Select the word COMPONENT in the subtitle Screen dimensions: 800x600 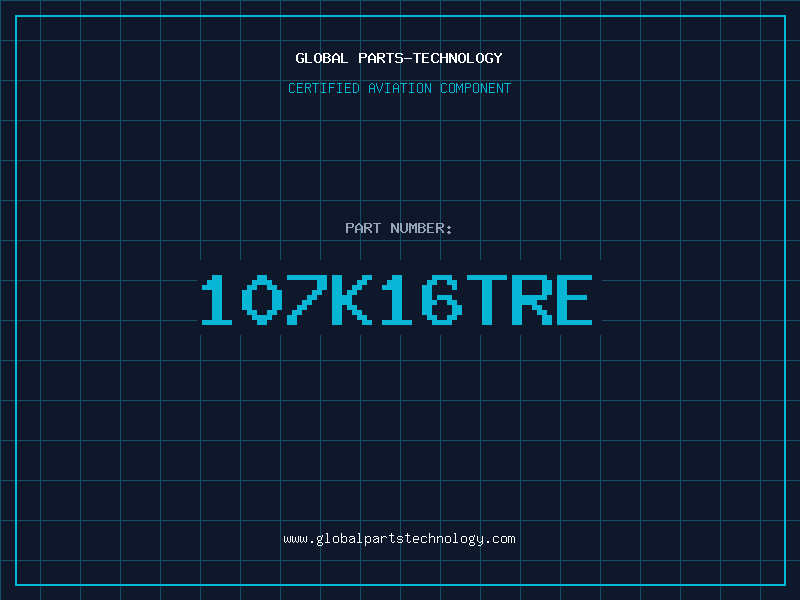coord(476,88)
